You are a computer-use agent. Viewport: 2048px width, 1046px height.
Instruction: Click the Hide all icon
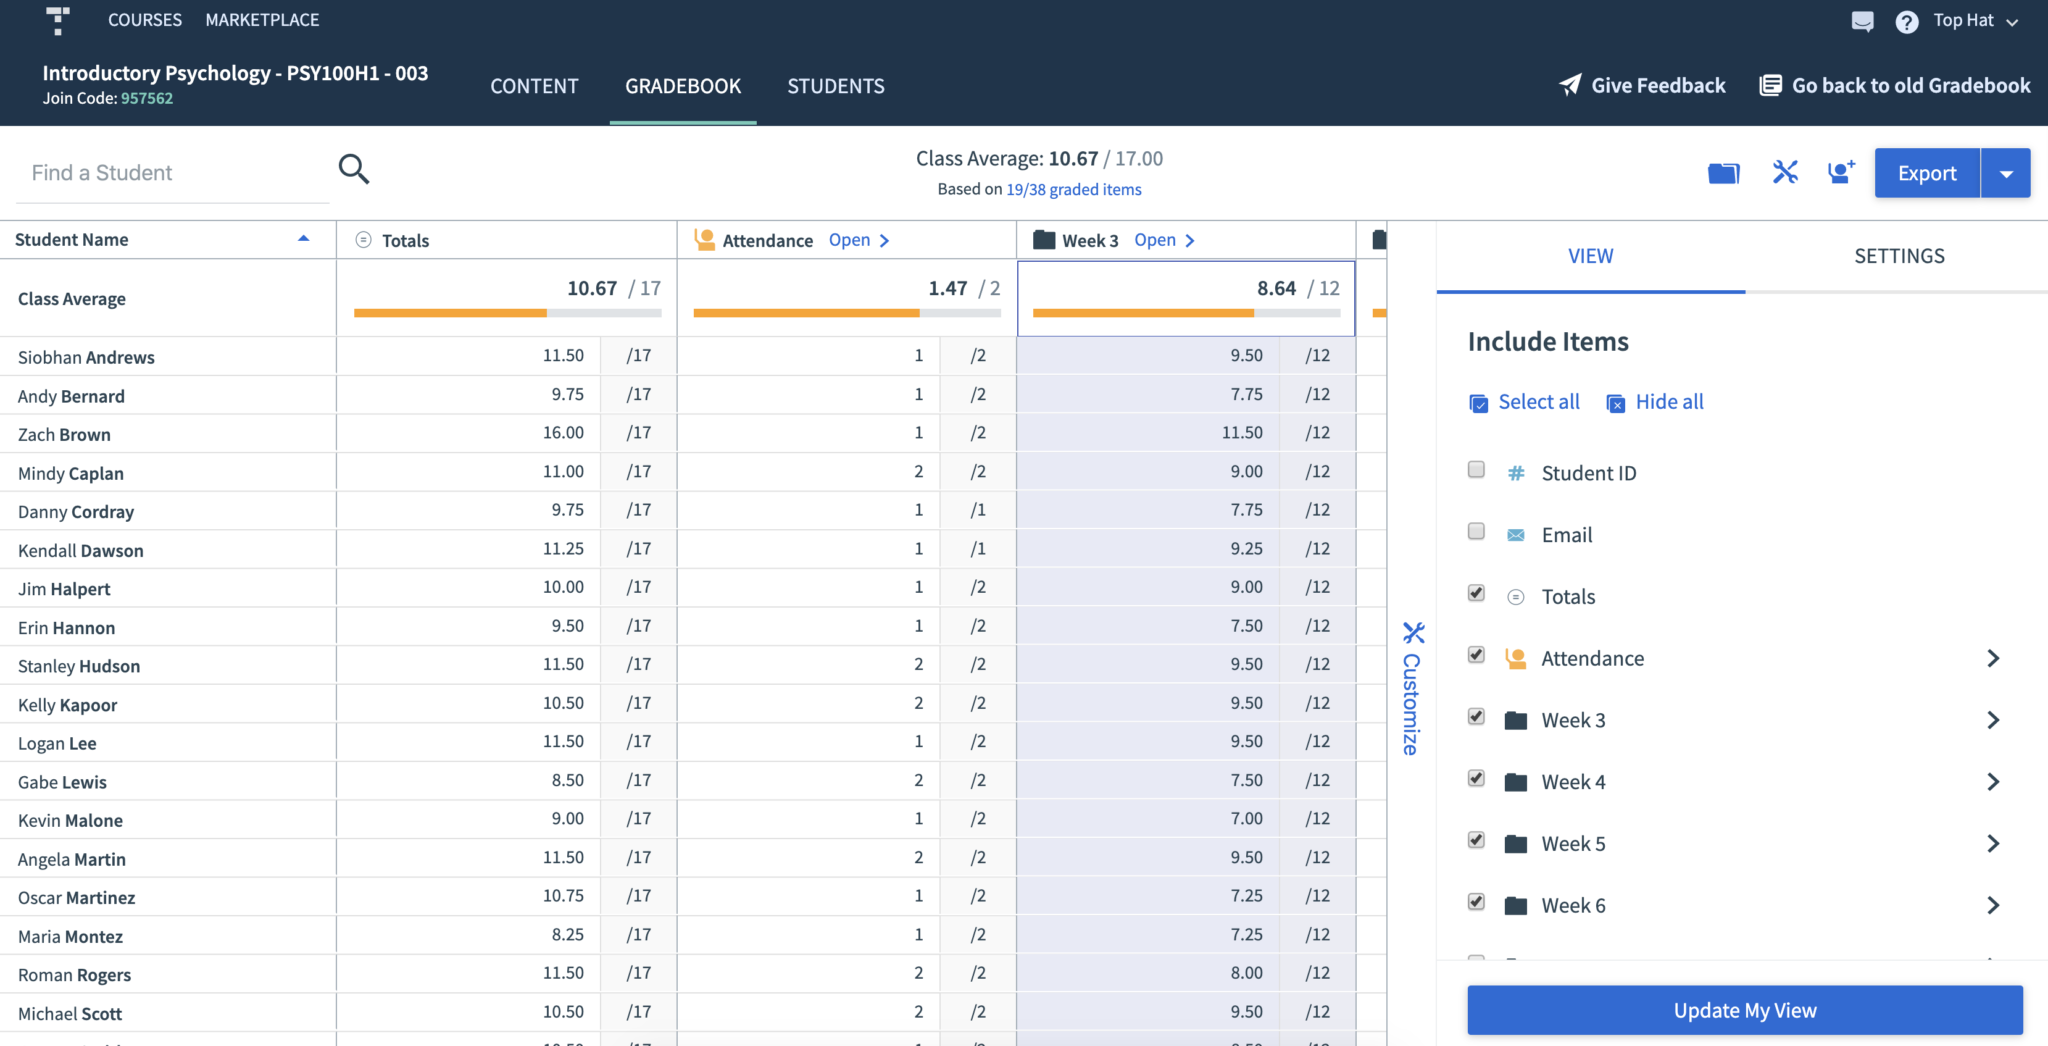1615,403
